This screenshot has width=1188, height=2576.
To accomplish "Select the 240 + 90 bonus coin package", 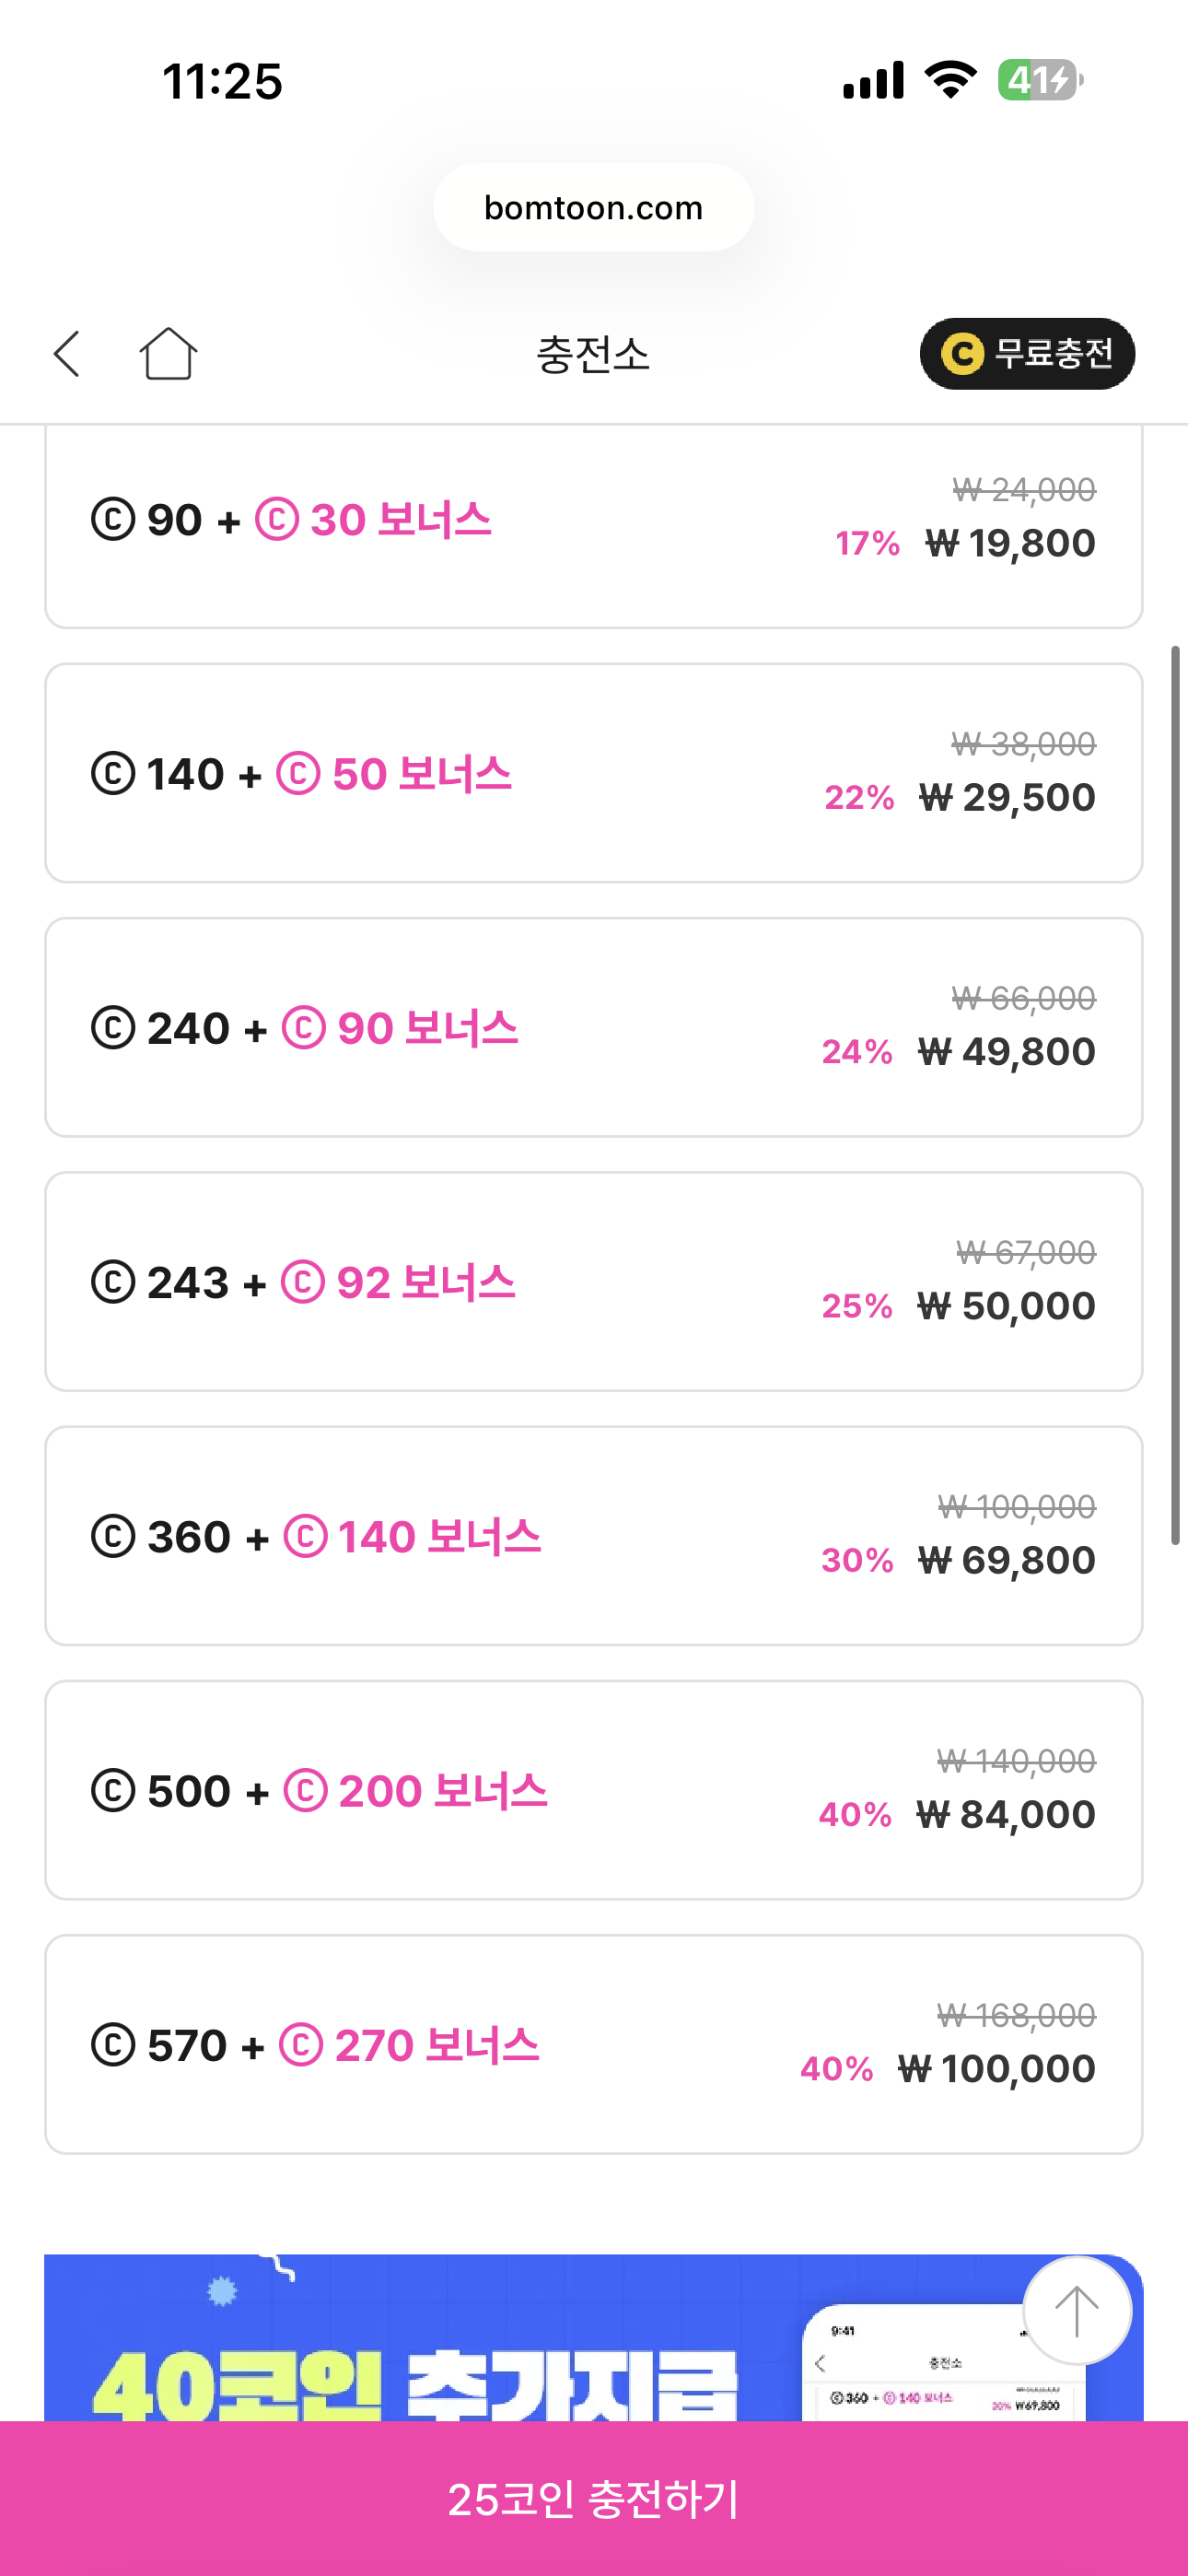I will 593,1027.
